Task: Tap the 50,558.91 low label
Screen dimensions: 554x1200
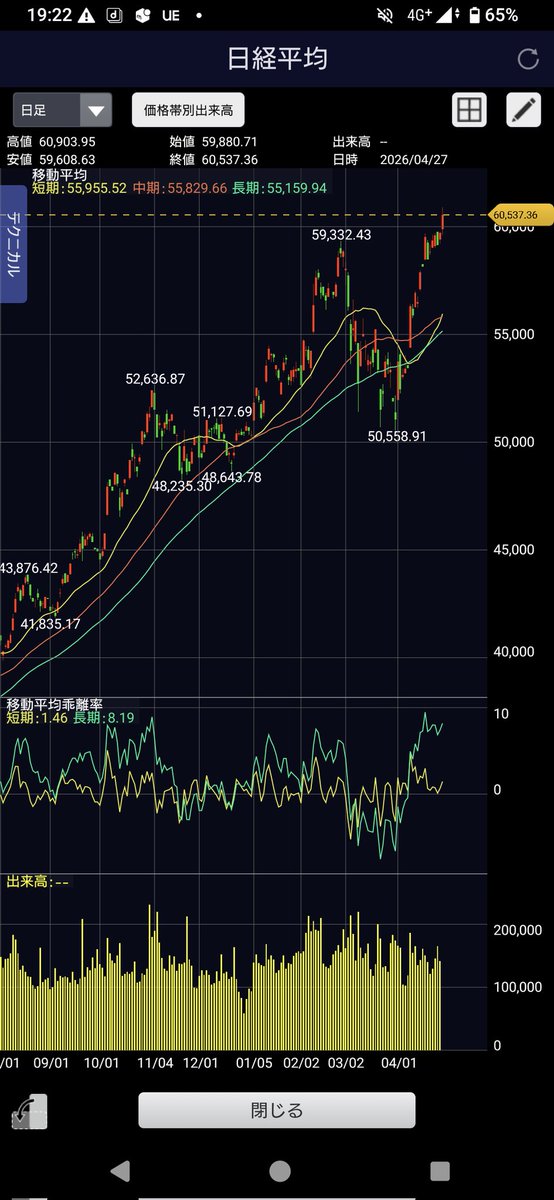Action: 398,436
